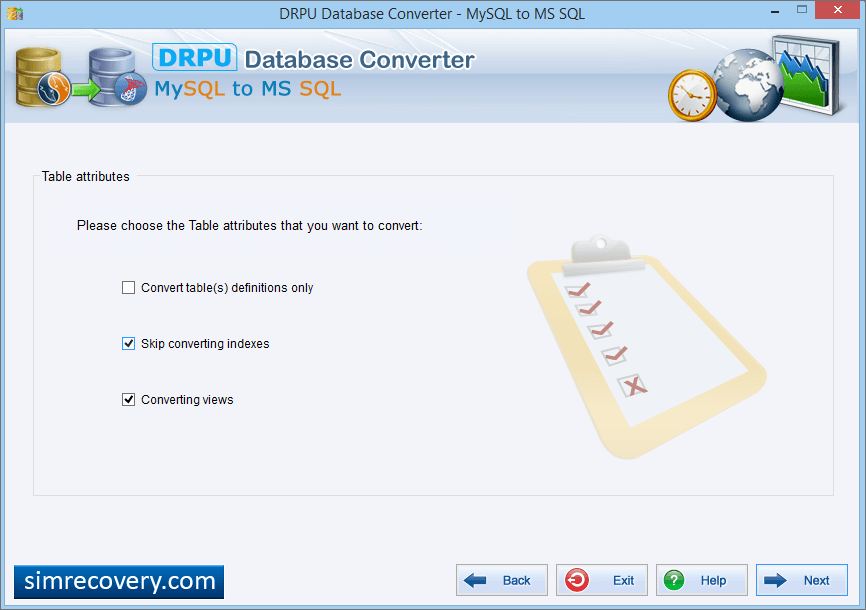Click the DRPU logo badge
The width and height of the screenshot is (866, 610).
pyautogui.click(x=194, y=57)
